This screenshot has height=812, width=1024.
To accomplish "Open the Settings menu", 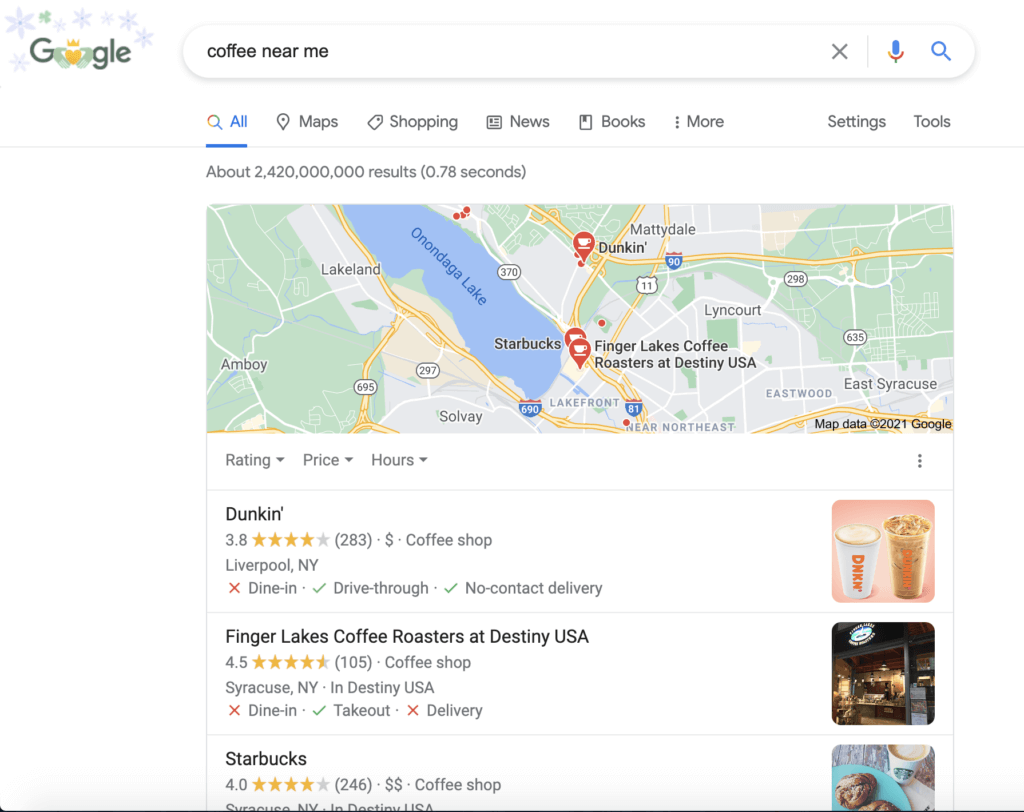I will click(856, 121).
